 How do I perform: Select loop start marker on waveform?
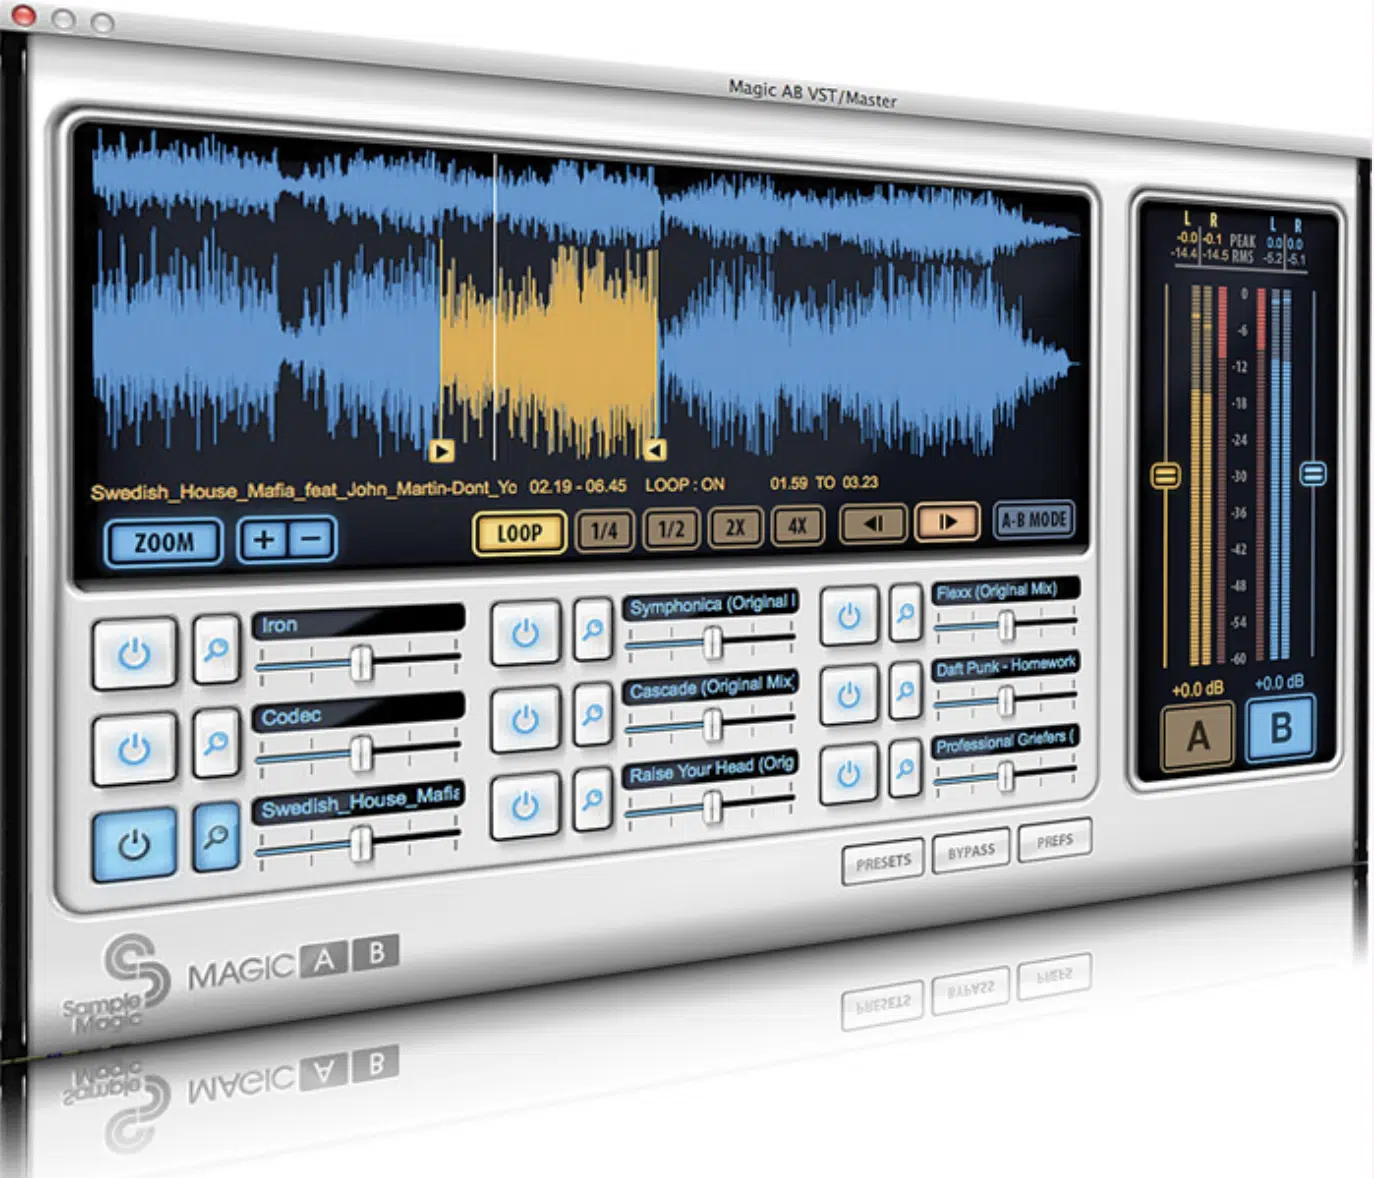tap(441, 451)
